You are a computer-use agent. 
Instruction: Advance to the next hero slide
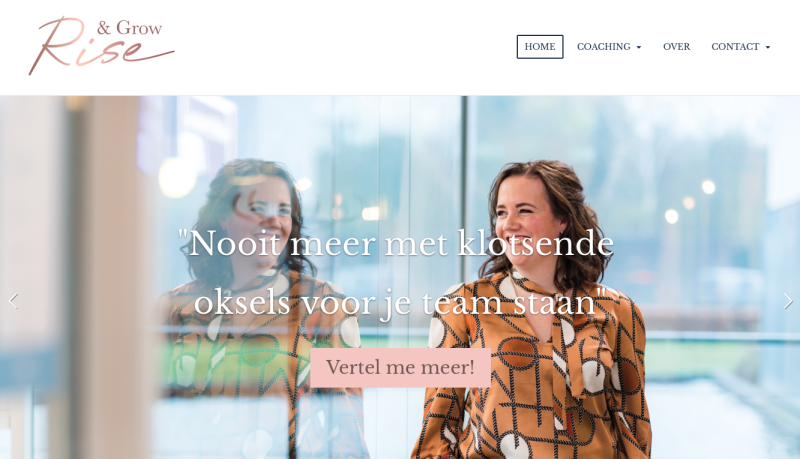[788, 301]
